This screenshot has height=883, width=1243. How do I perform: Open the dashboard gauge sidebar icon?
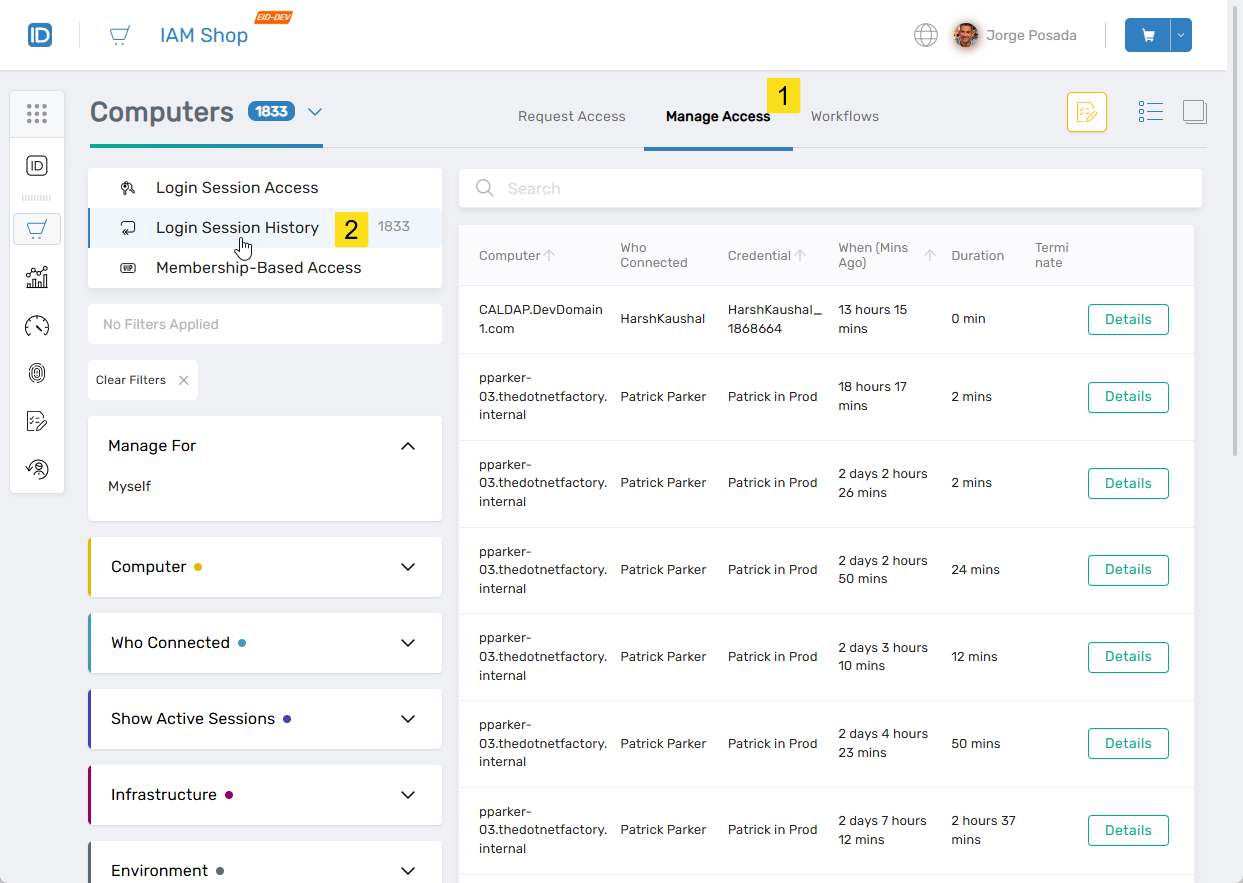point(37,326)
